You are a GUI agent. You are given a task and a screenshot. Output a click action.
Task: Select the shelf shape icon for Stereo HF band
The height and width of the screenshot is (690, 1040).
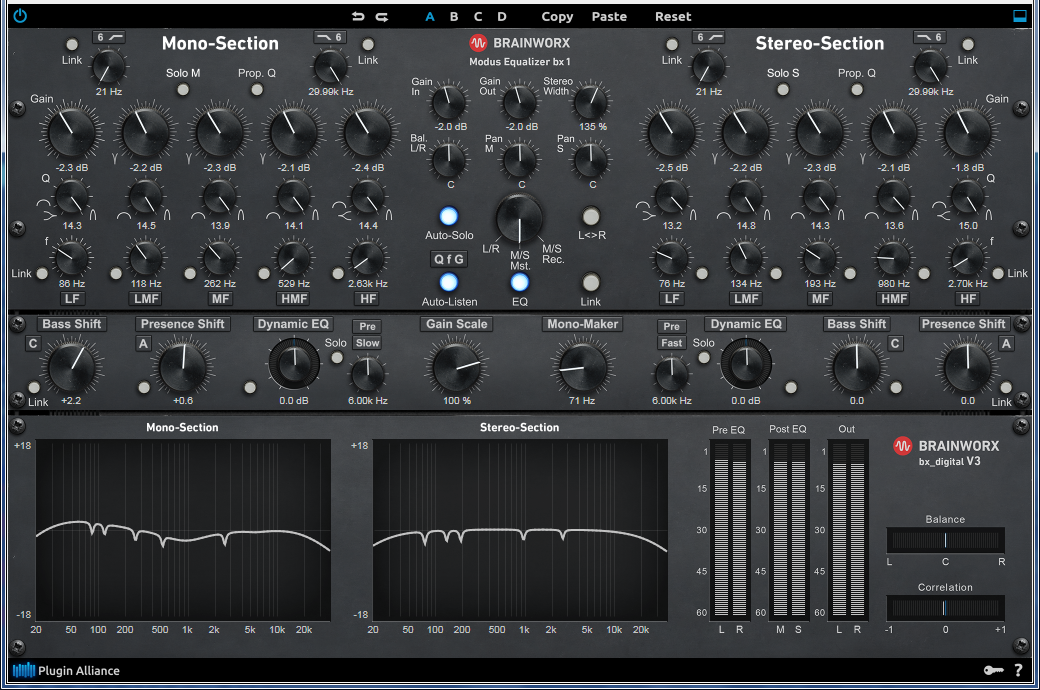point(942,216)
